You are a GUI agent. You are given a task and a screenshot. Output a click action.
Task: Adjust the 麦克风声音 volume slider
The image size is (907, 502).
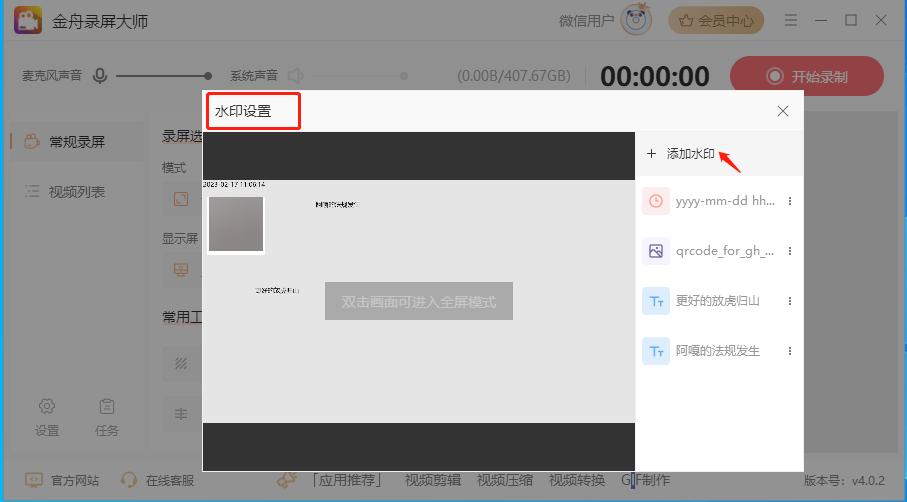[164, 76]
